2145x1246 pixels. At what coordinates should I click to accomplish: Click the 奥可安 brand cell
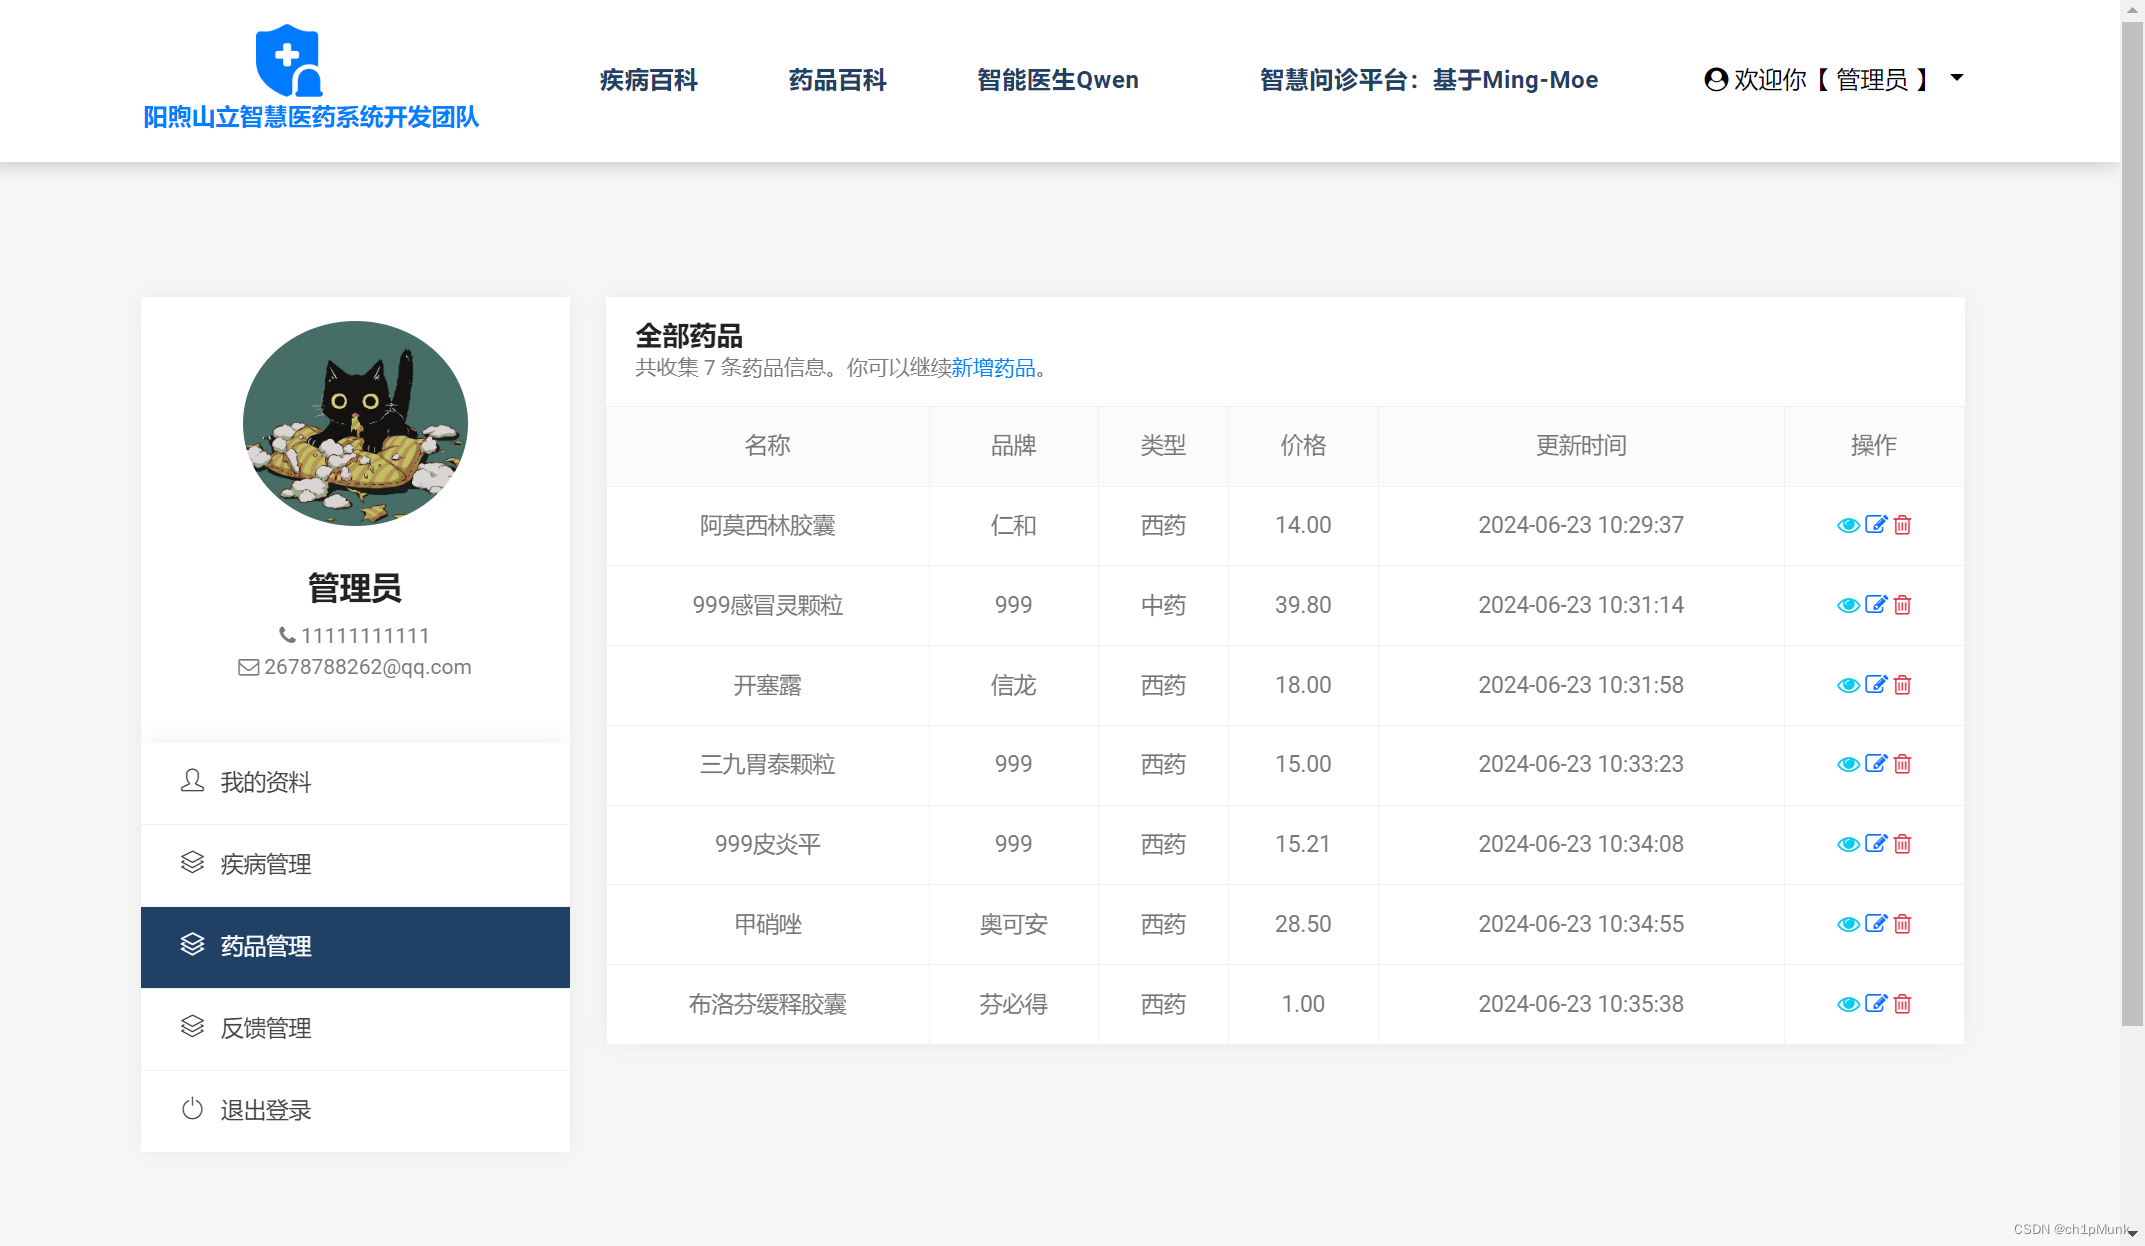(x=1013, y=925)
